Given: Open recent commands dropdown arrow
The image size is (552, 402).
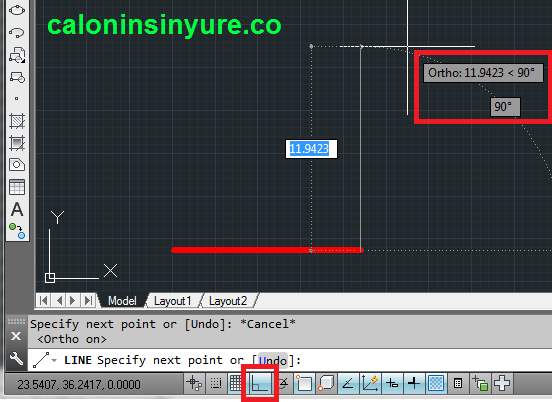Looking at the screenshot, I should [x=55, y=360].
